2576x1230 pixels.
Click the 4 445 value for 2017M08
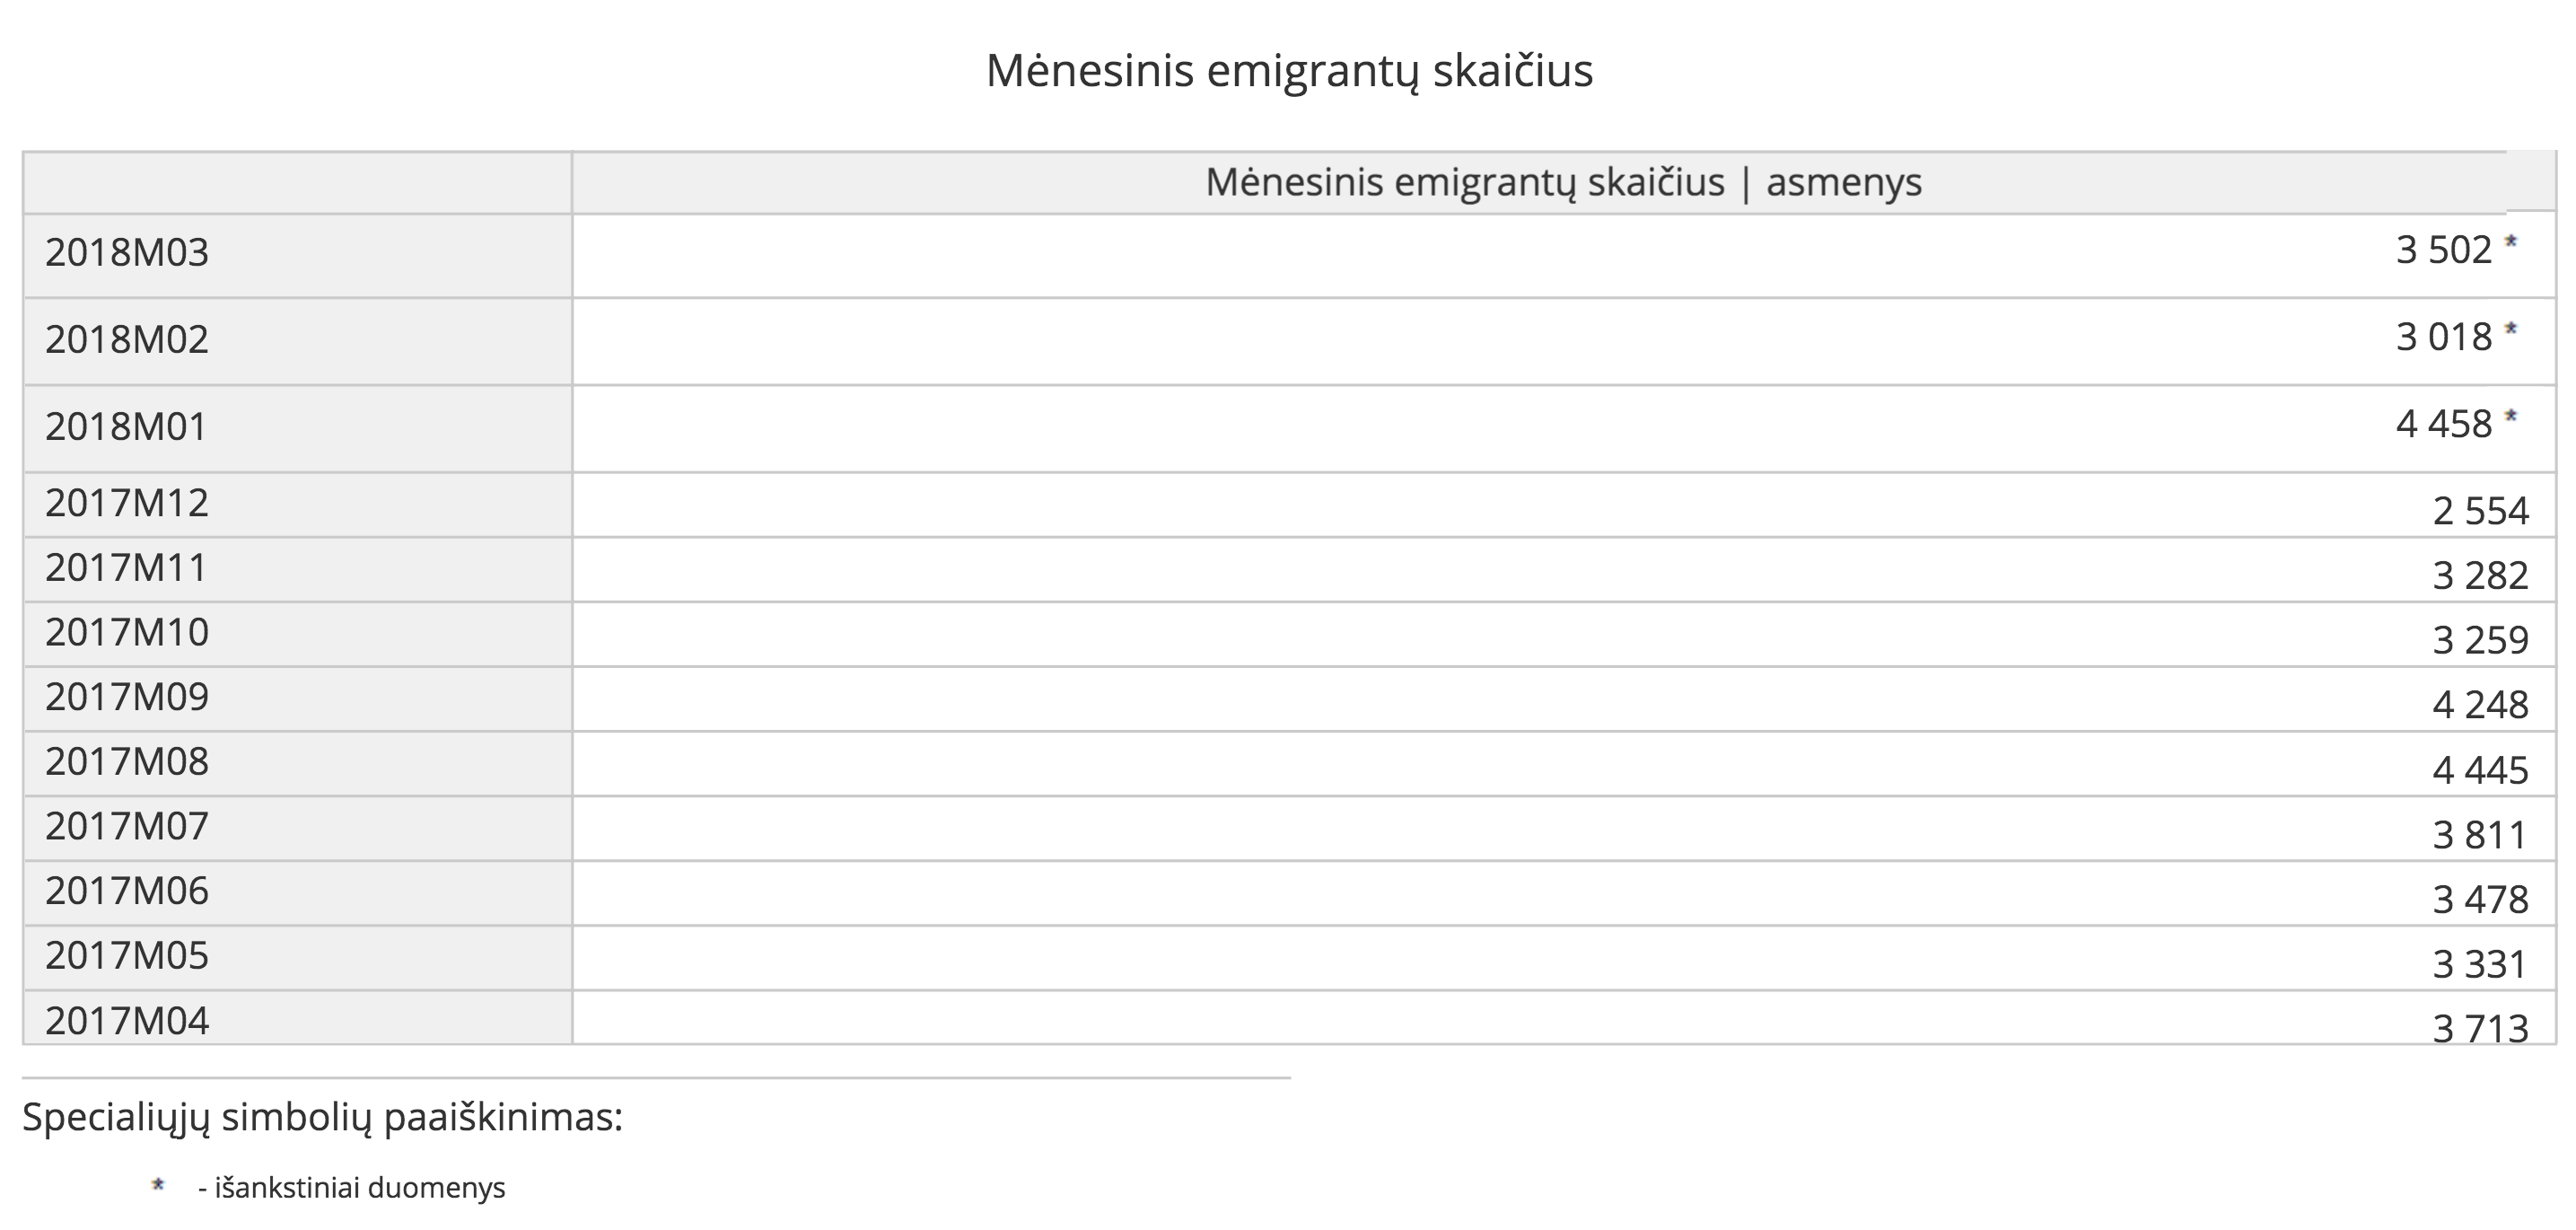pyautogui.click(x=2480, y=770)
